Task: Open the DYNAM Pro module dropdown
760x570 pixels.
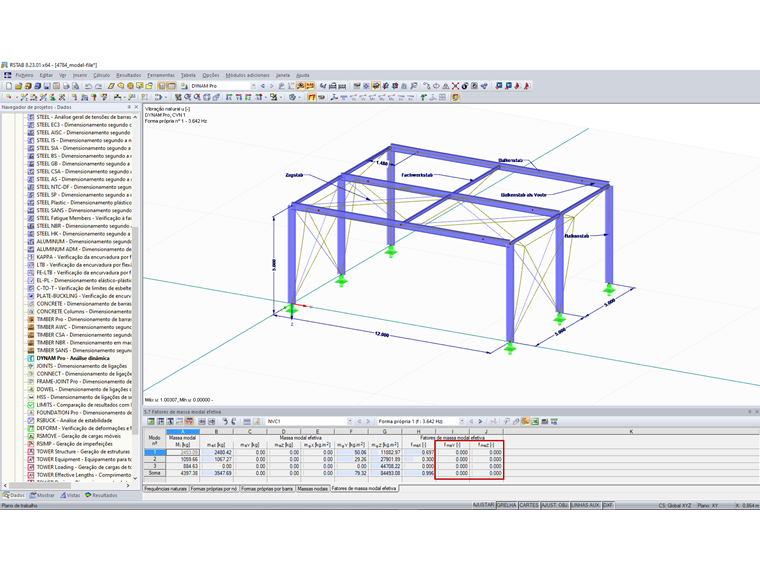Action: 253,86
